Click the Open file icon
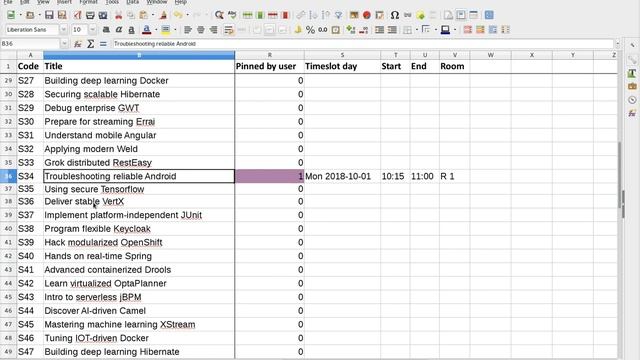The image size is (640, 360). 30,15
